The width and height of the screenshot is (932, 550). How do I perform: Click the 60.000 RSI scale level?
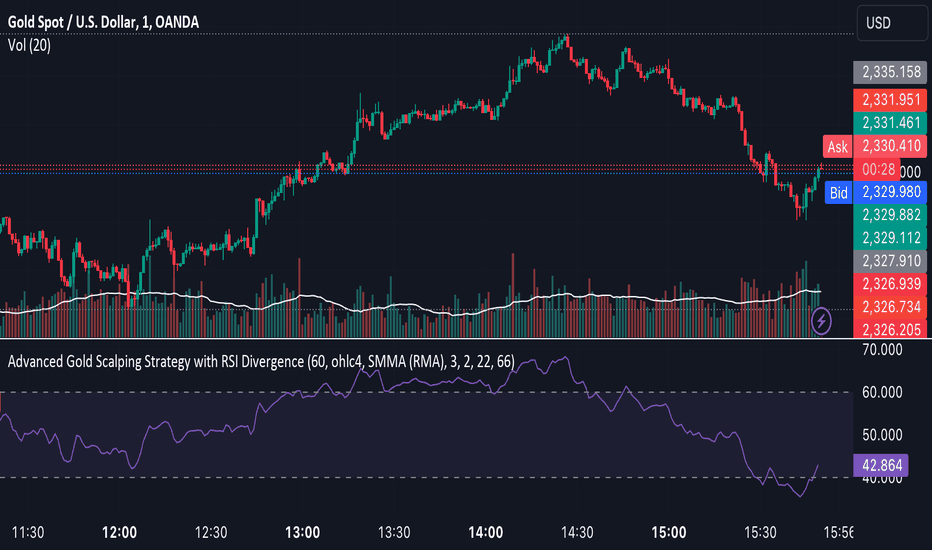tap(882, 392)
